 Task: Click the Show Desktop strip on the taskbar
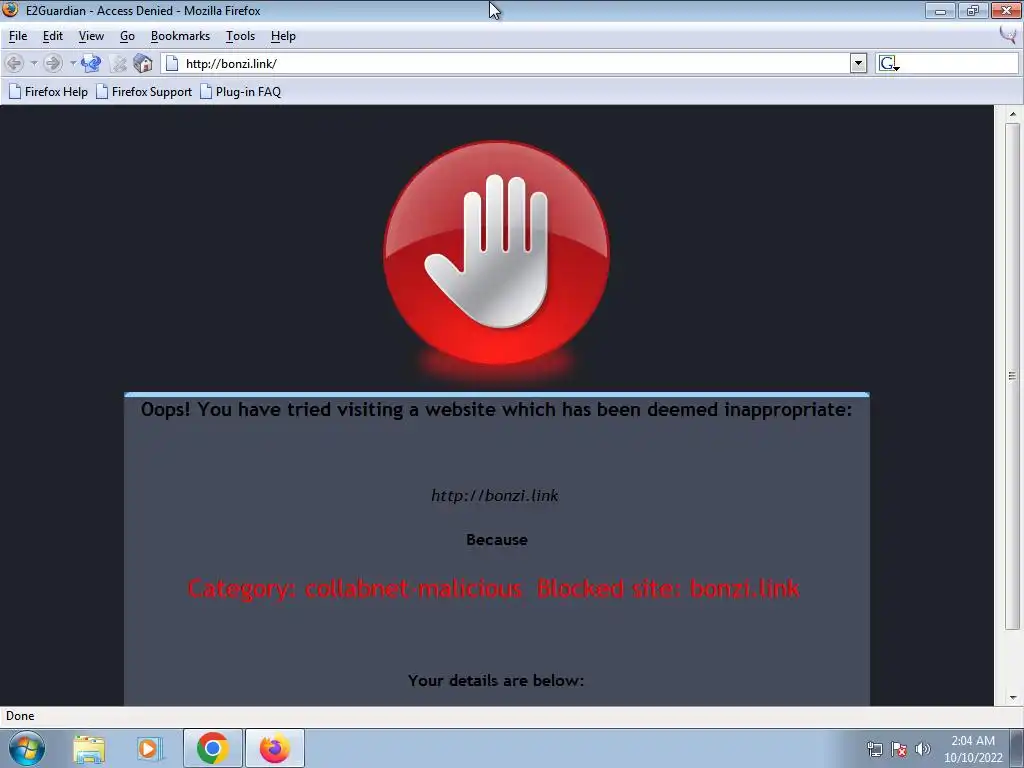[x=1017, y=748]
